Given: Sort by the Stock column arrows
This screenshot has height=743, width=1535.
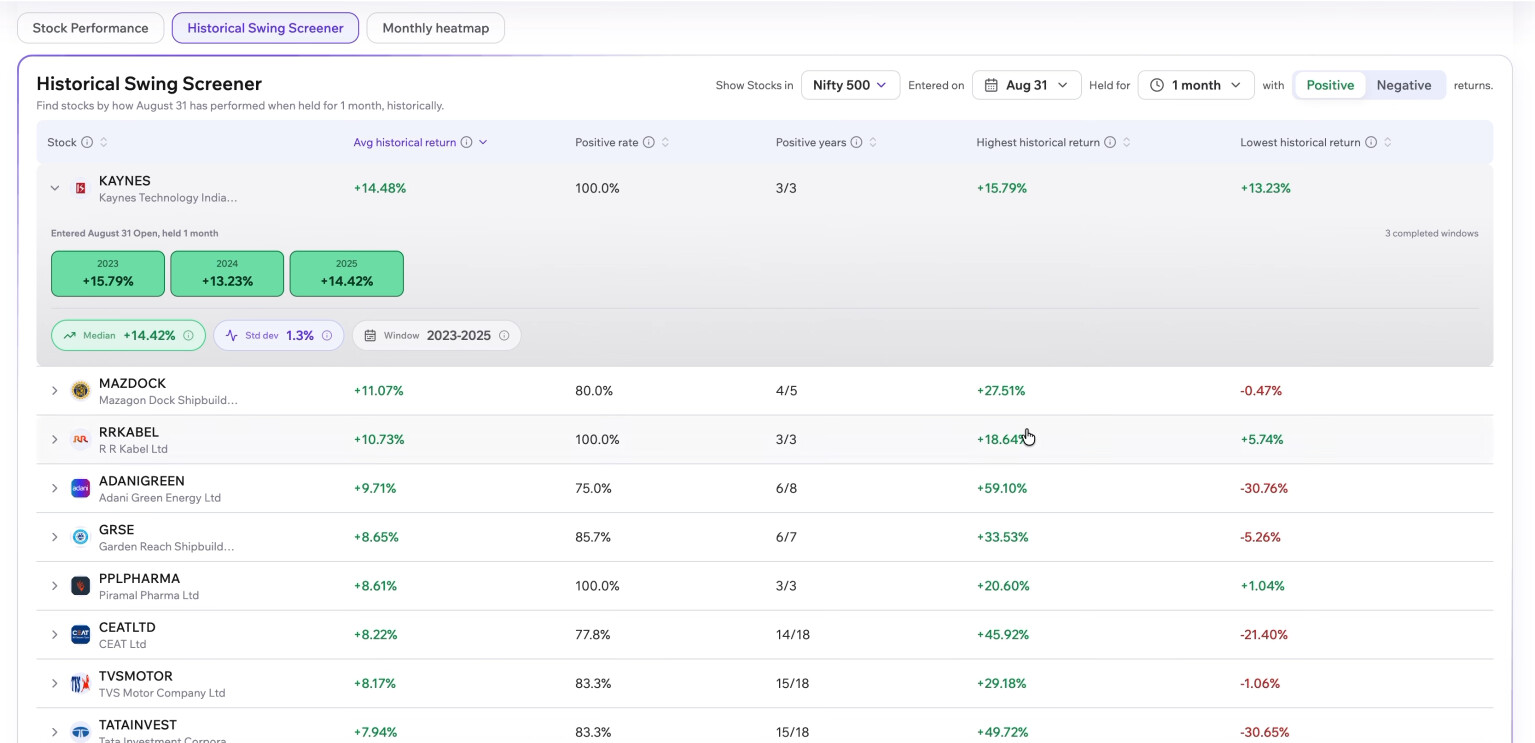Looking at the screenshot, I should coord(104,142).
